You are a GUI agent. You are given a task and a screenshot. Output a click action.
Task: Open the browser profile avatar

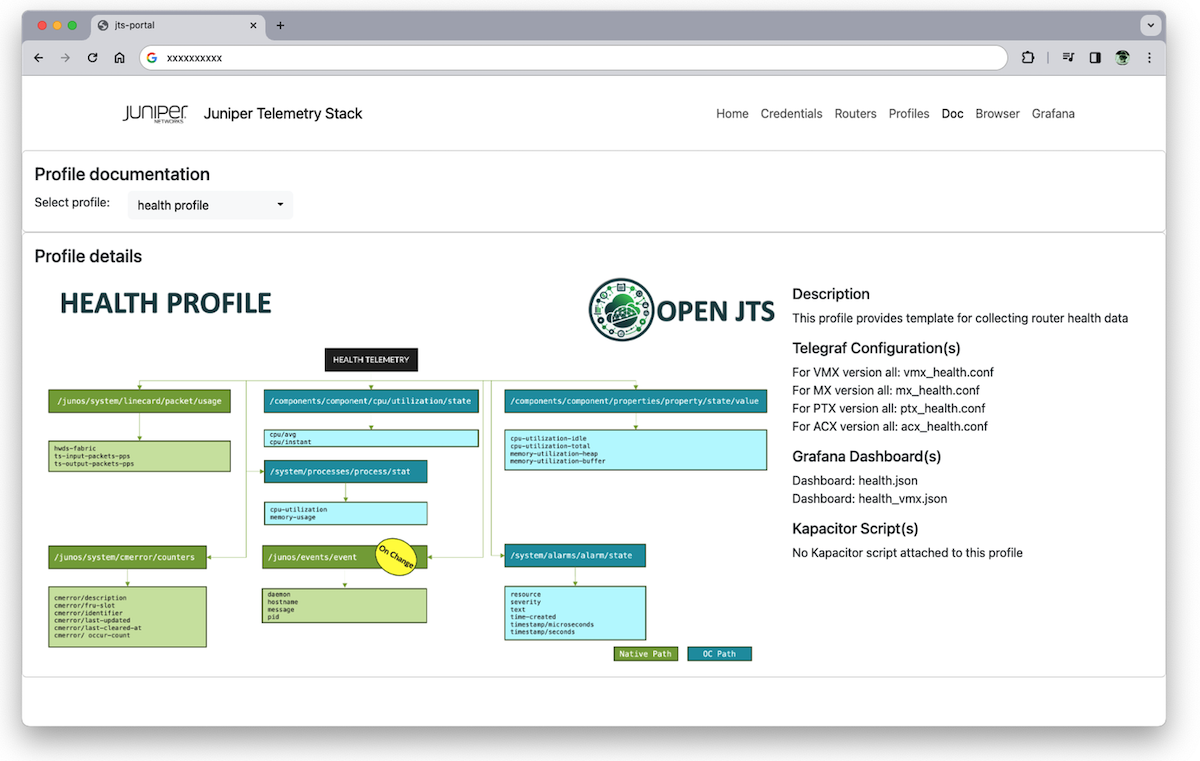1122,57
